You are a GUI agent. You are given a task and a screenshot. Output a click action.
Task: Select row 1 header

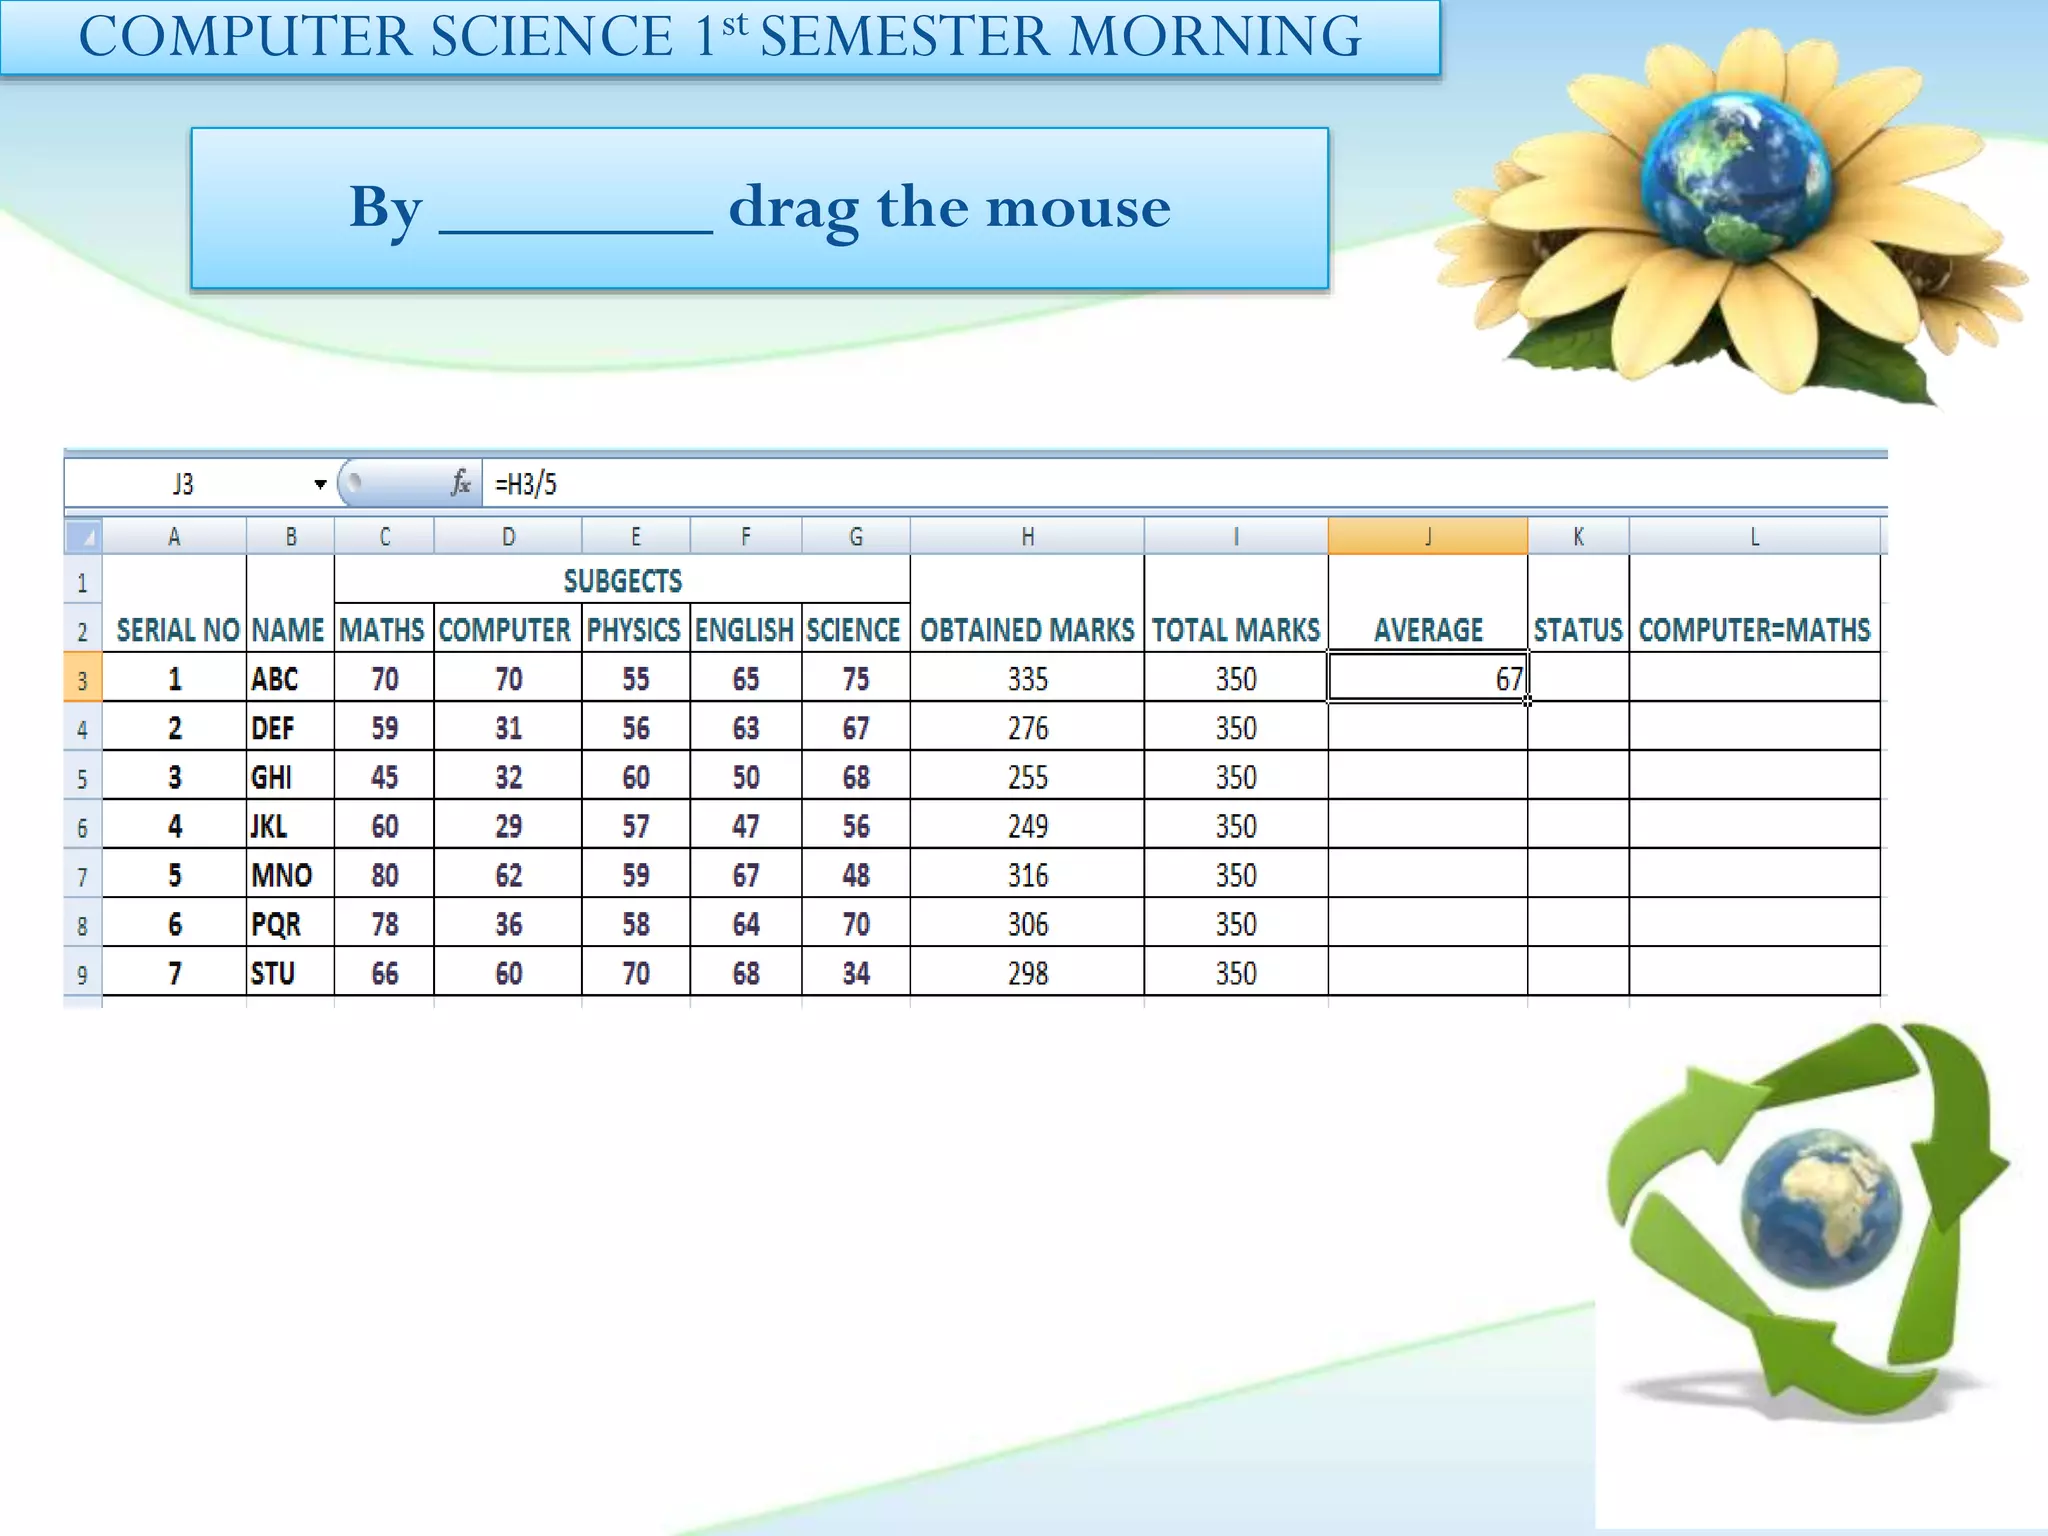pos(83,581)
